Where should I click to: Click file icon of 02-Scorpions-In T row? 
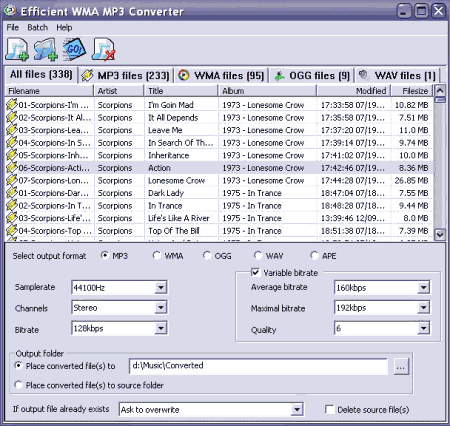click(12, 205)
